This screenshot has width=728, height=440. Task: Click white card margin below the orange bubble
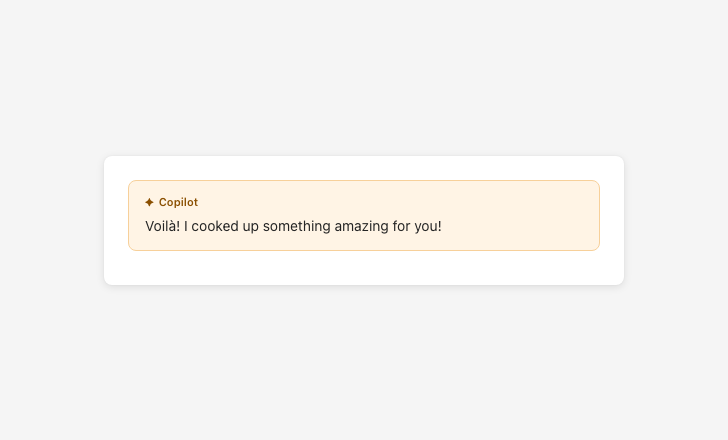click(364, 267)
